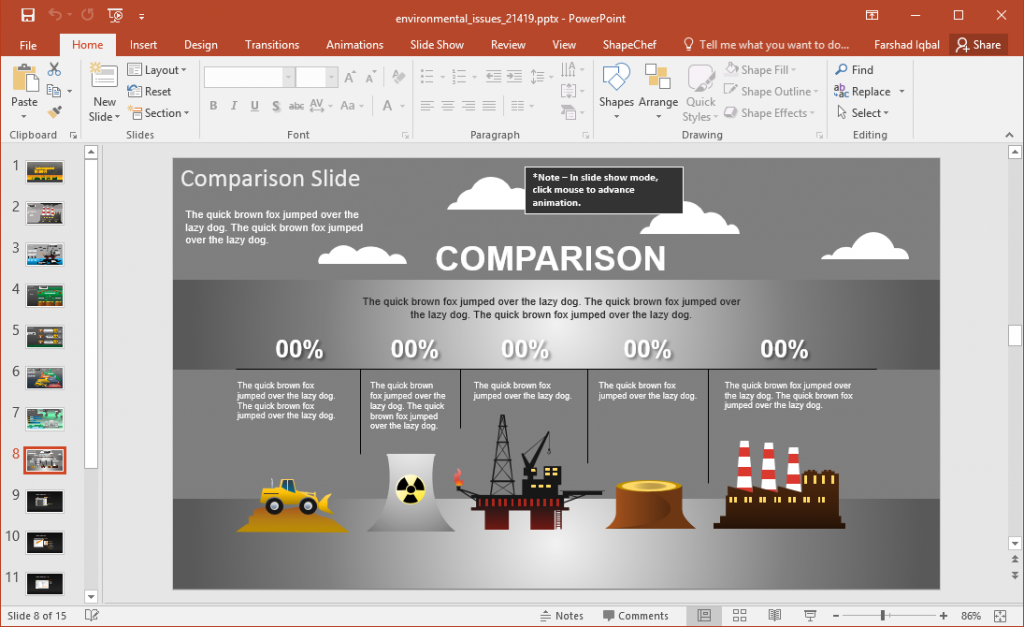Image resolution: width=1024 pixels, height=627 pixels.
Task: Click the Share button
Action: pyautogui.click(x=978, y=44)
